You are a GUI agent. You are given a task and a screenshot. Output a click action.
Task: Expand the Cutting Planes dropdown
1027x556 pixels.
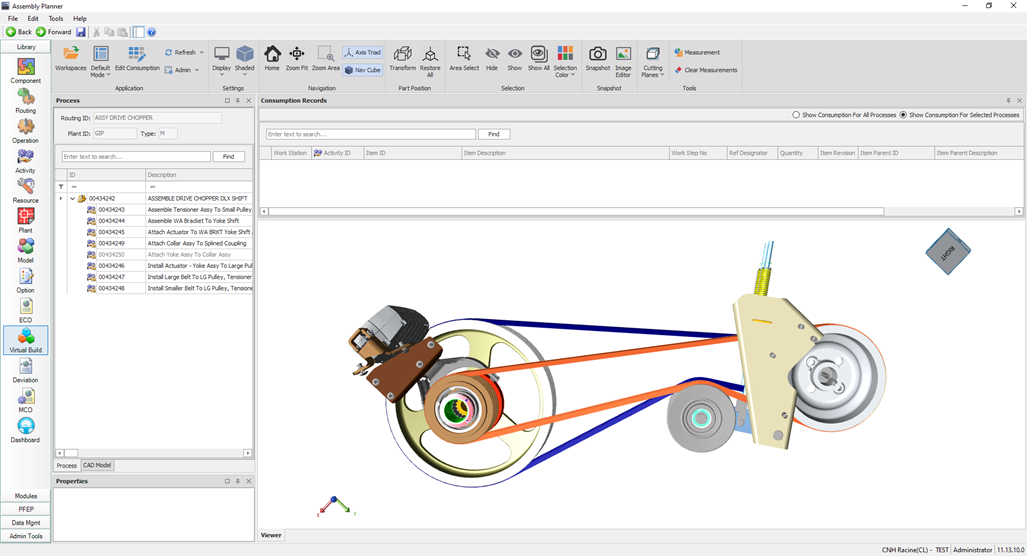click(652, 60)
